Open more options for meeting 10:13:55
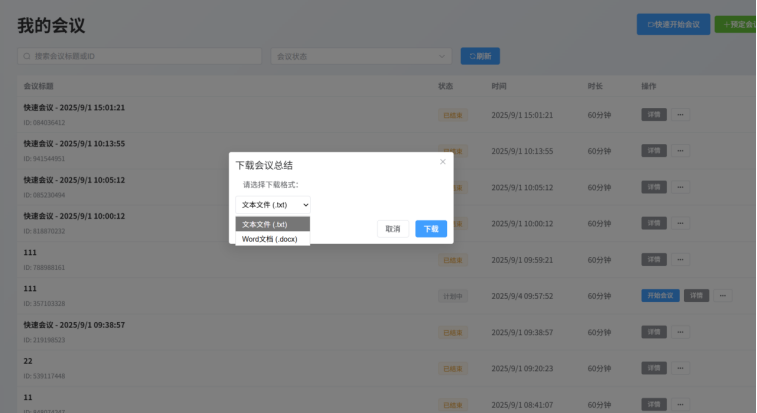 680,151
